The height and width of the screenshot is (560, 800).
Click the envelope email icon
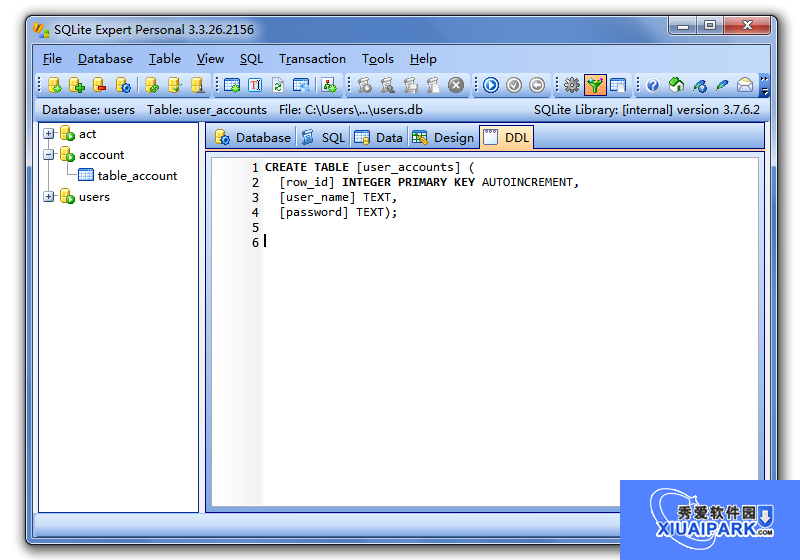coord(745,85)
